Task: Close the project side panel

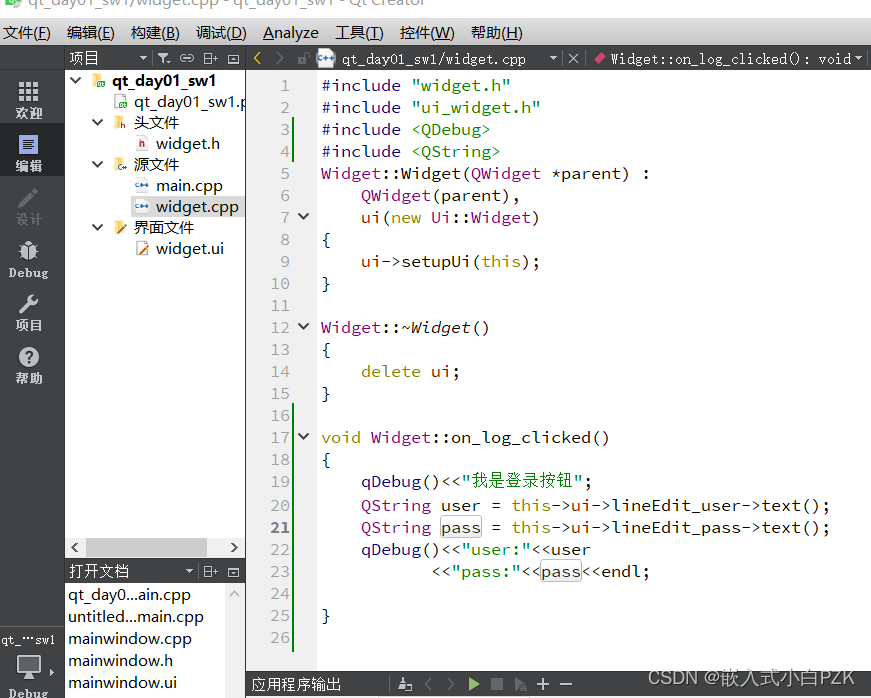Action: point(234,58)
